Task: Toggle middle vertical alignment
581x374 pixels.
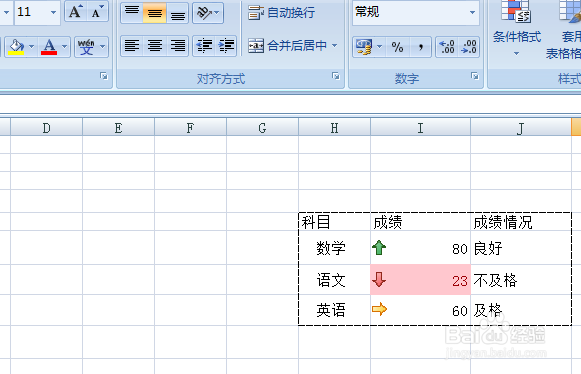Action: [x=155, y=13]
